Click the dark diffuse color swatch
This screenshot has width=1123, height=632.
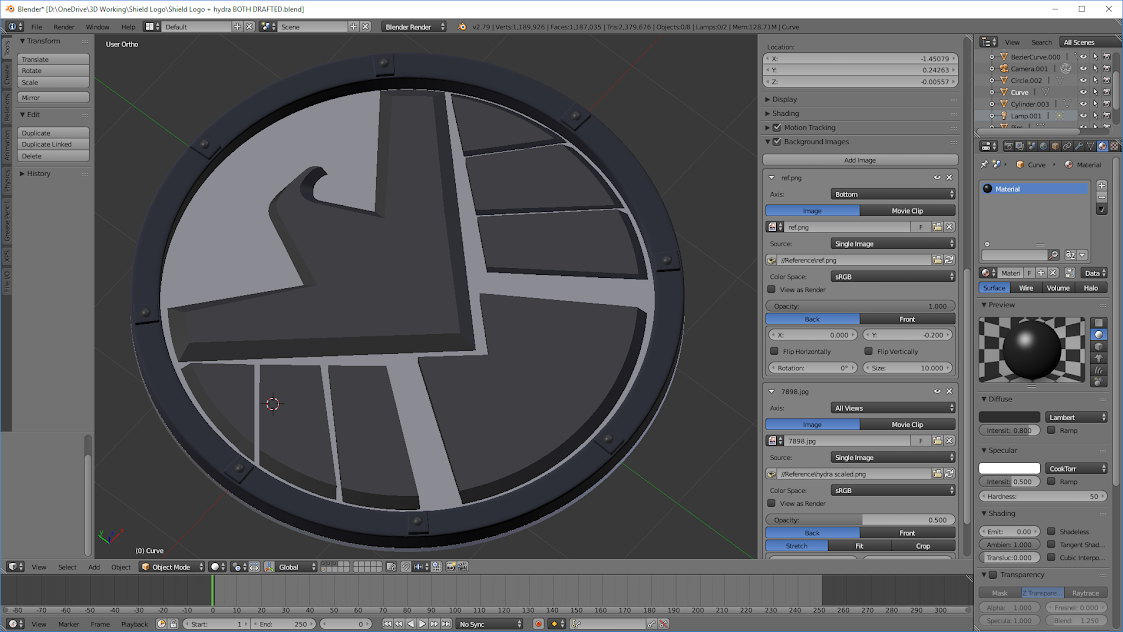[1009, 417]
